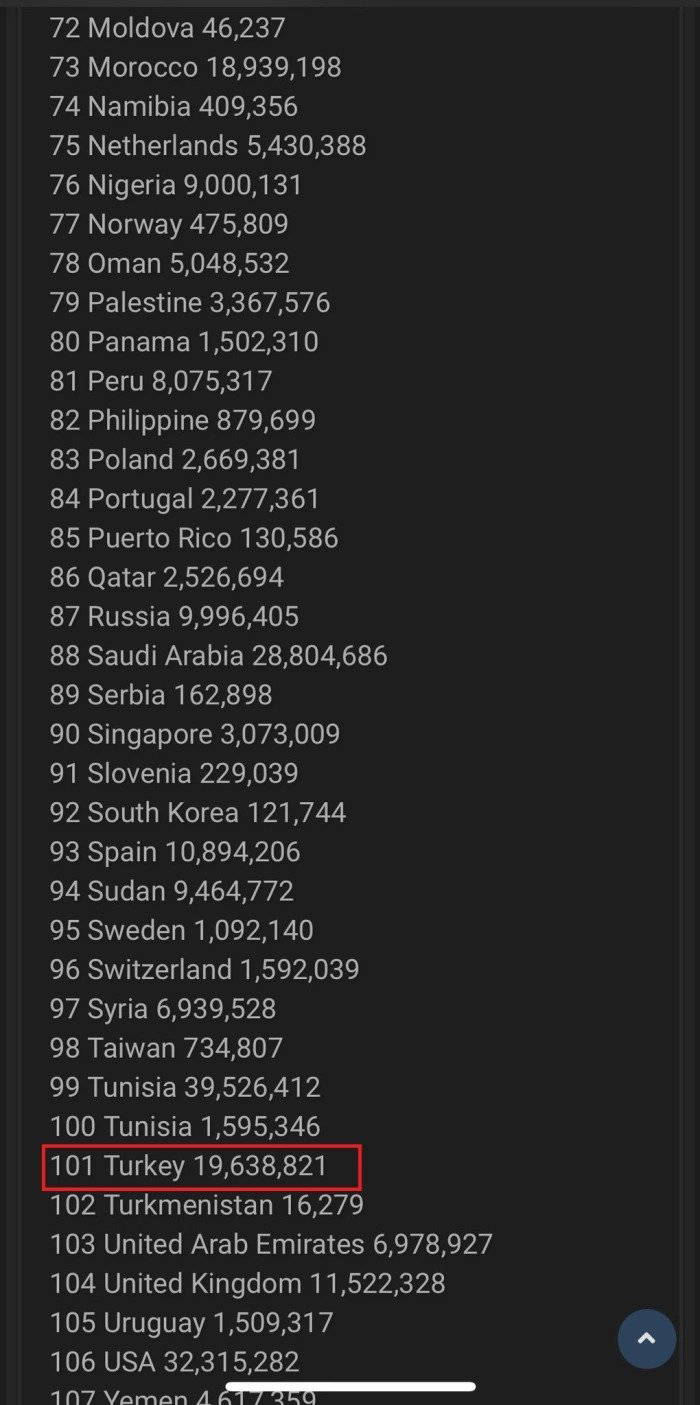Screen dimensions: 700x1405
Task: Select the Turkmenistan 16,279 entry
Action: pyautogui.click(x=207, y=1205)
